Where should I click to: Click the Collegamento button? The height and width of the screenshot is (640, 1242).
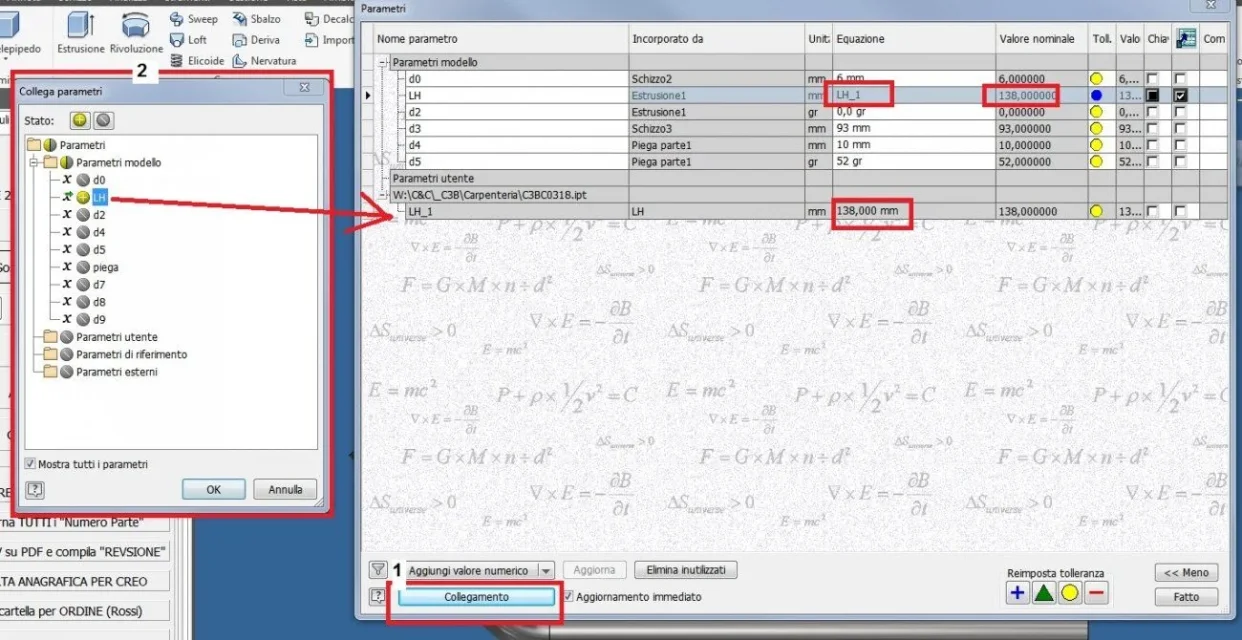tap(476, 597)
